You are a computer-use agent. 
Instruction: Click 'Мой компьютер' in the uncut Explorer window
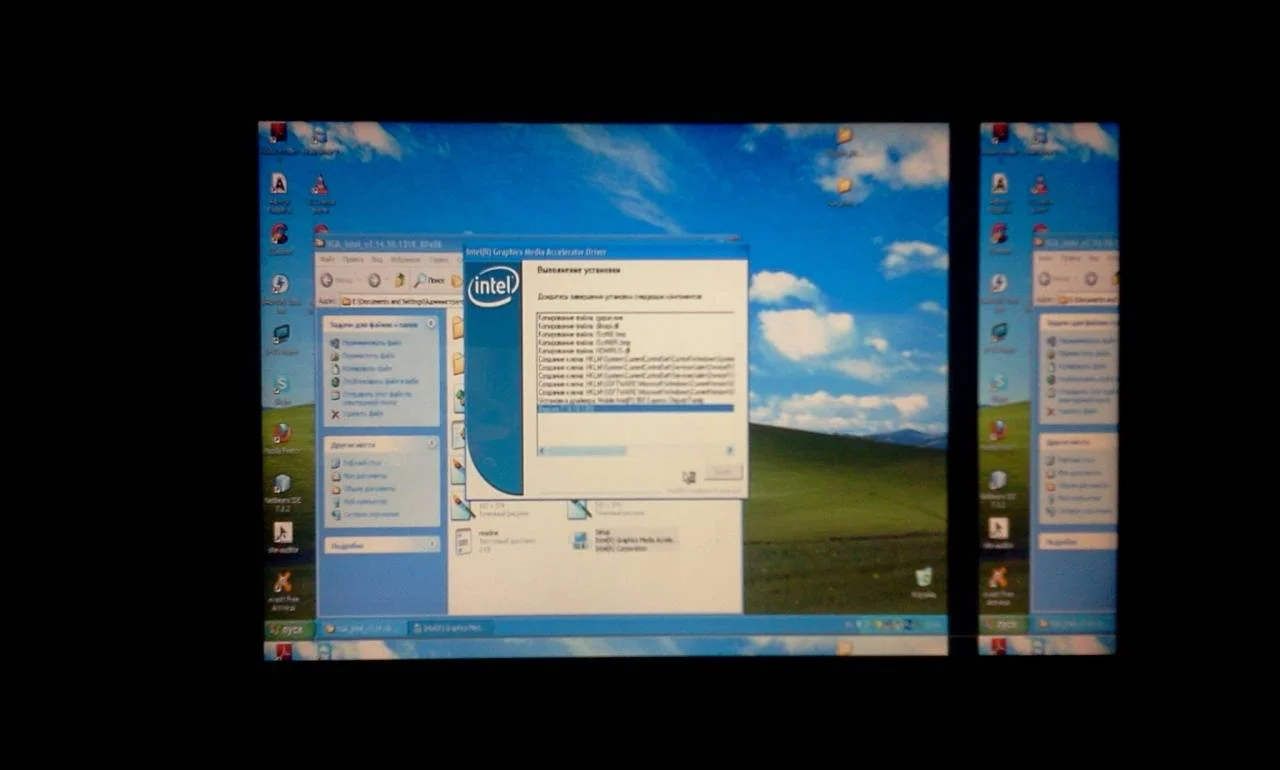358,501
